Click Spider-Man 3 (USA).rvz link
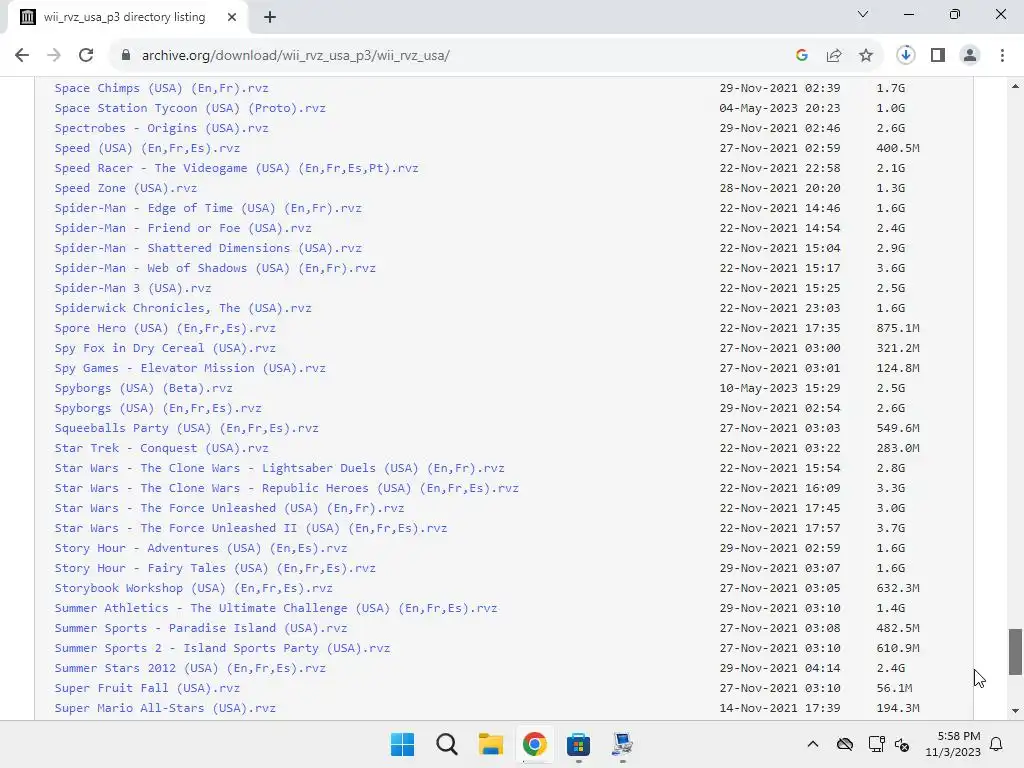 pos(133,287)
